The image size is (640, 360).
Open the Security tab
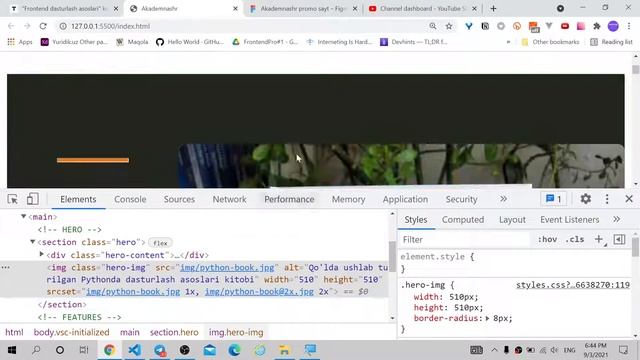[461, 199]
